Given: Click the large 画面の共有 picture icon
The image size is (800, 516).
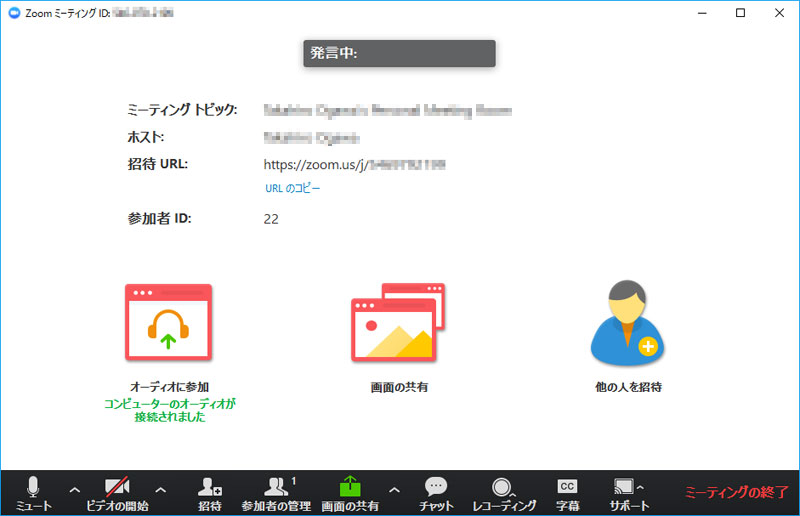Looking at the screenshot, I should [397, 322].
